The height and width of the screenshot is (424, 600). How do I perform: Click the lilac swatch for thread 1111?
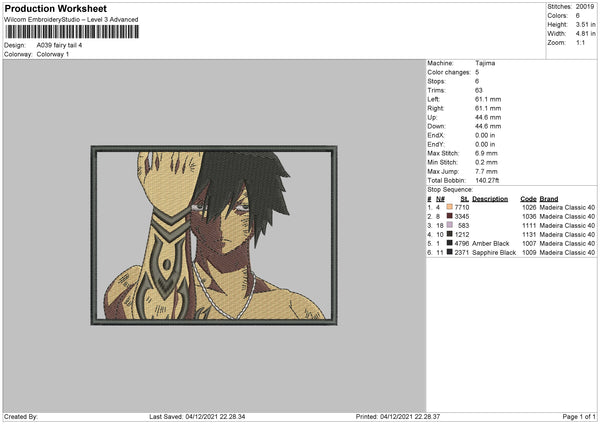point(450,225)
